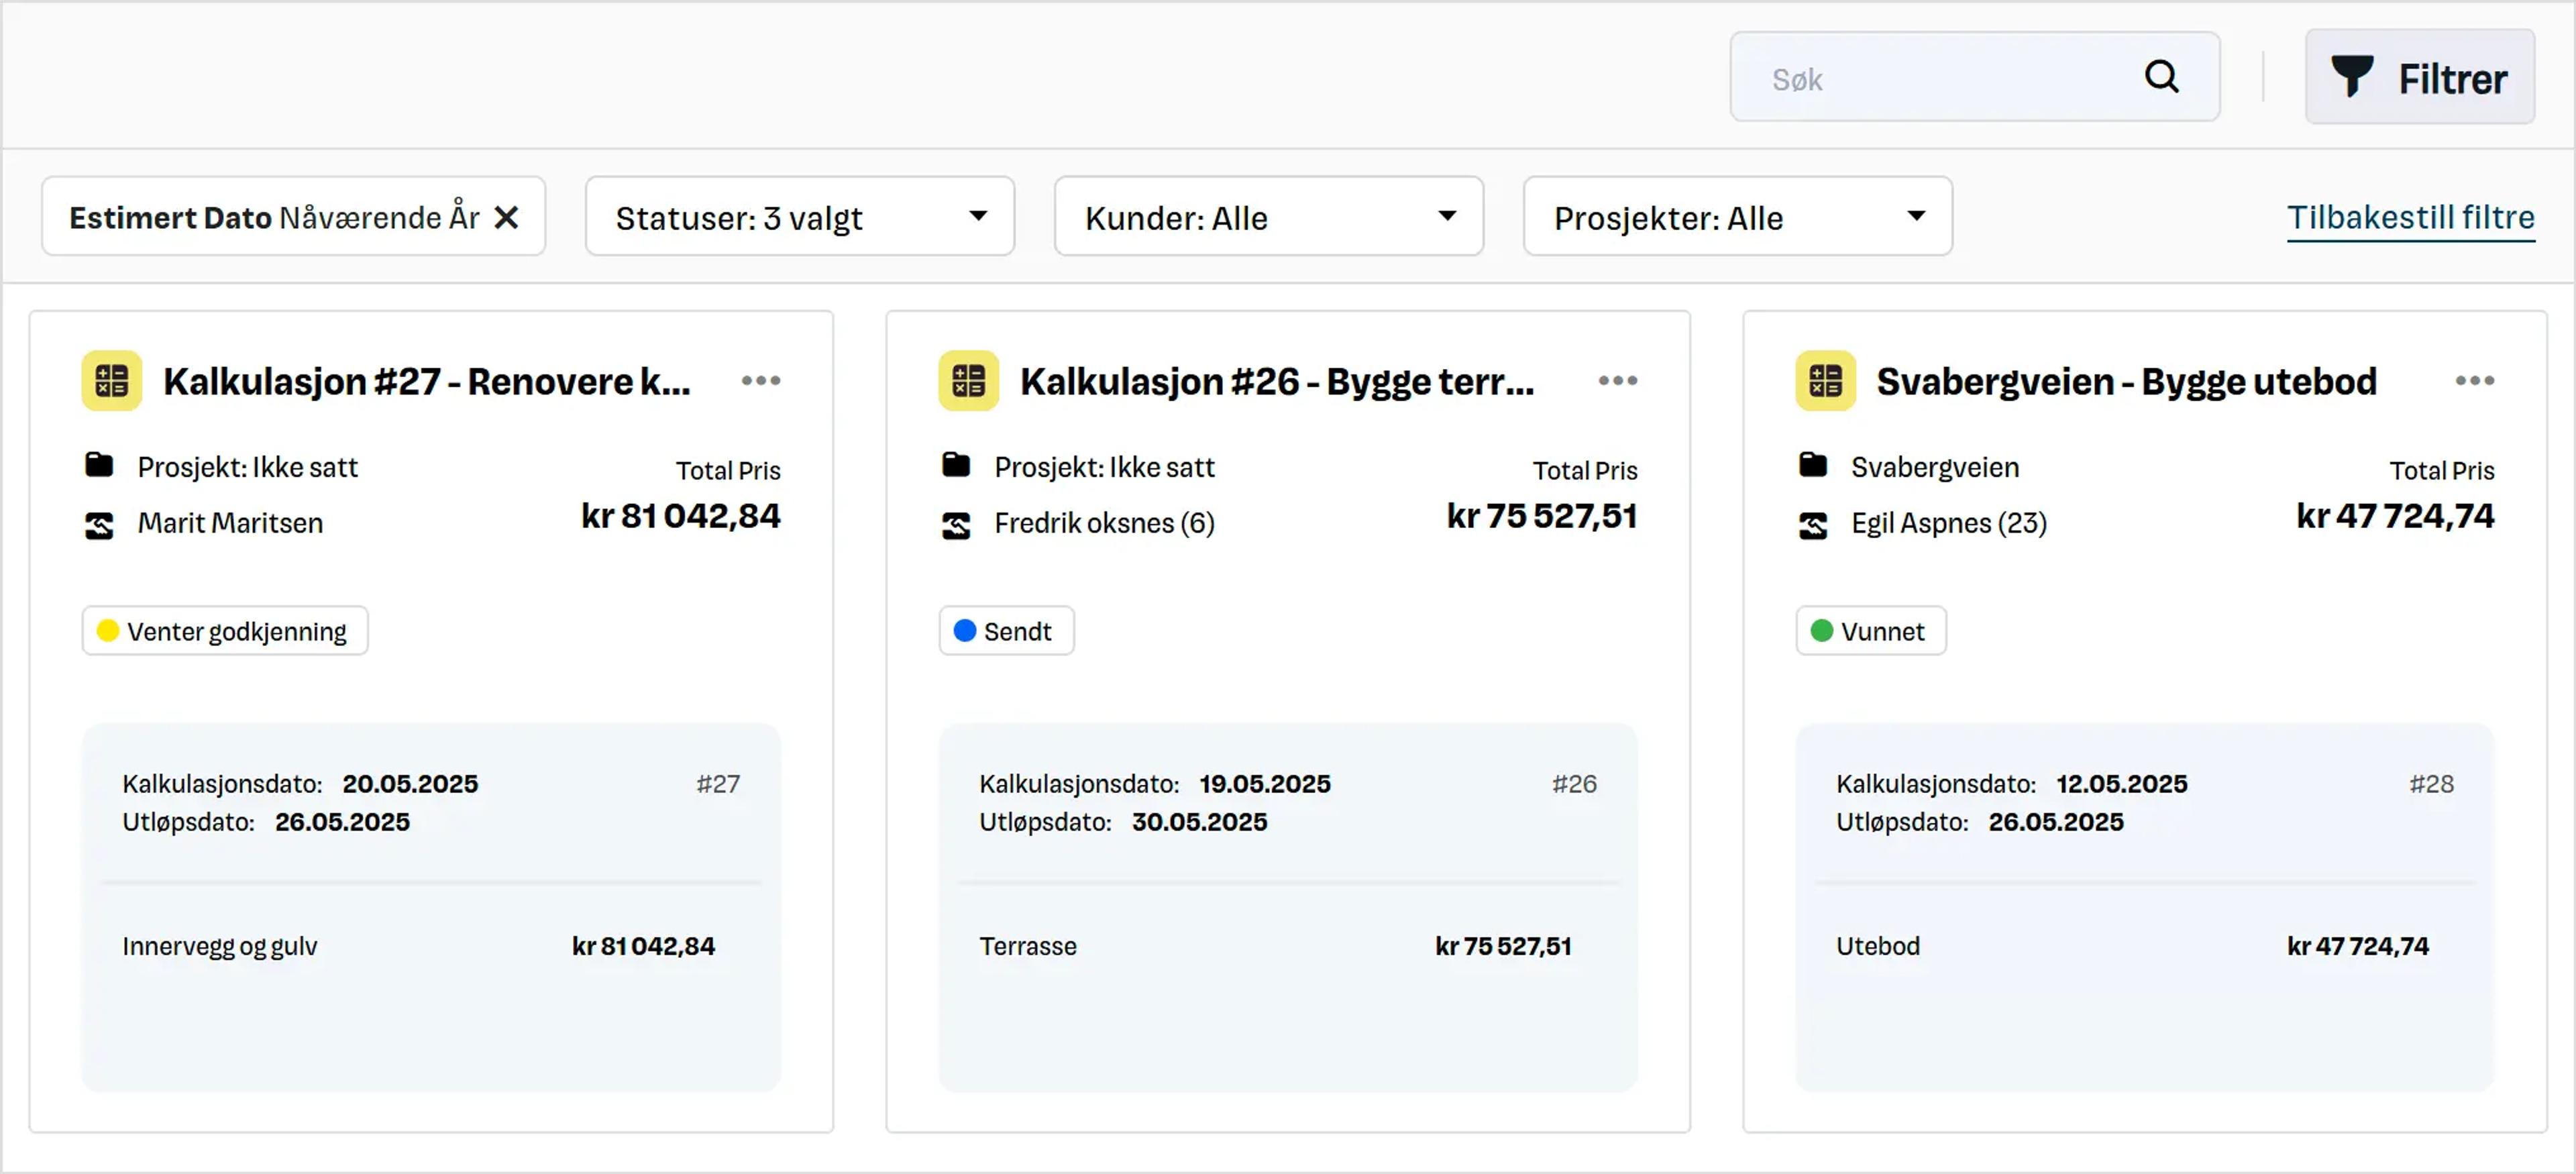Open three-dot menu for Svabergveien card

(x=2474, y=381)
